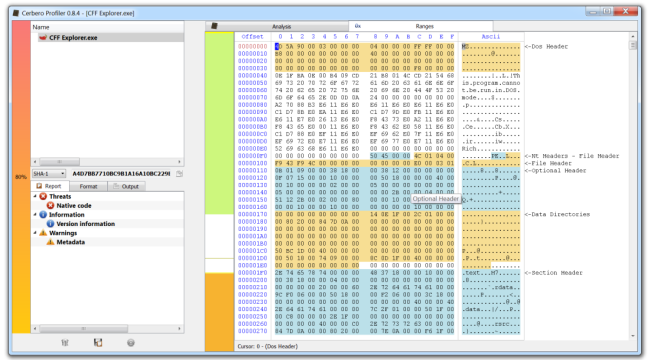The width and height of the screenshot is (650, 360).
Task: Click offset 00000040 row label
Action: (252, 76)
